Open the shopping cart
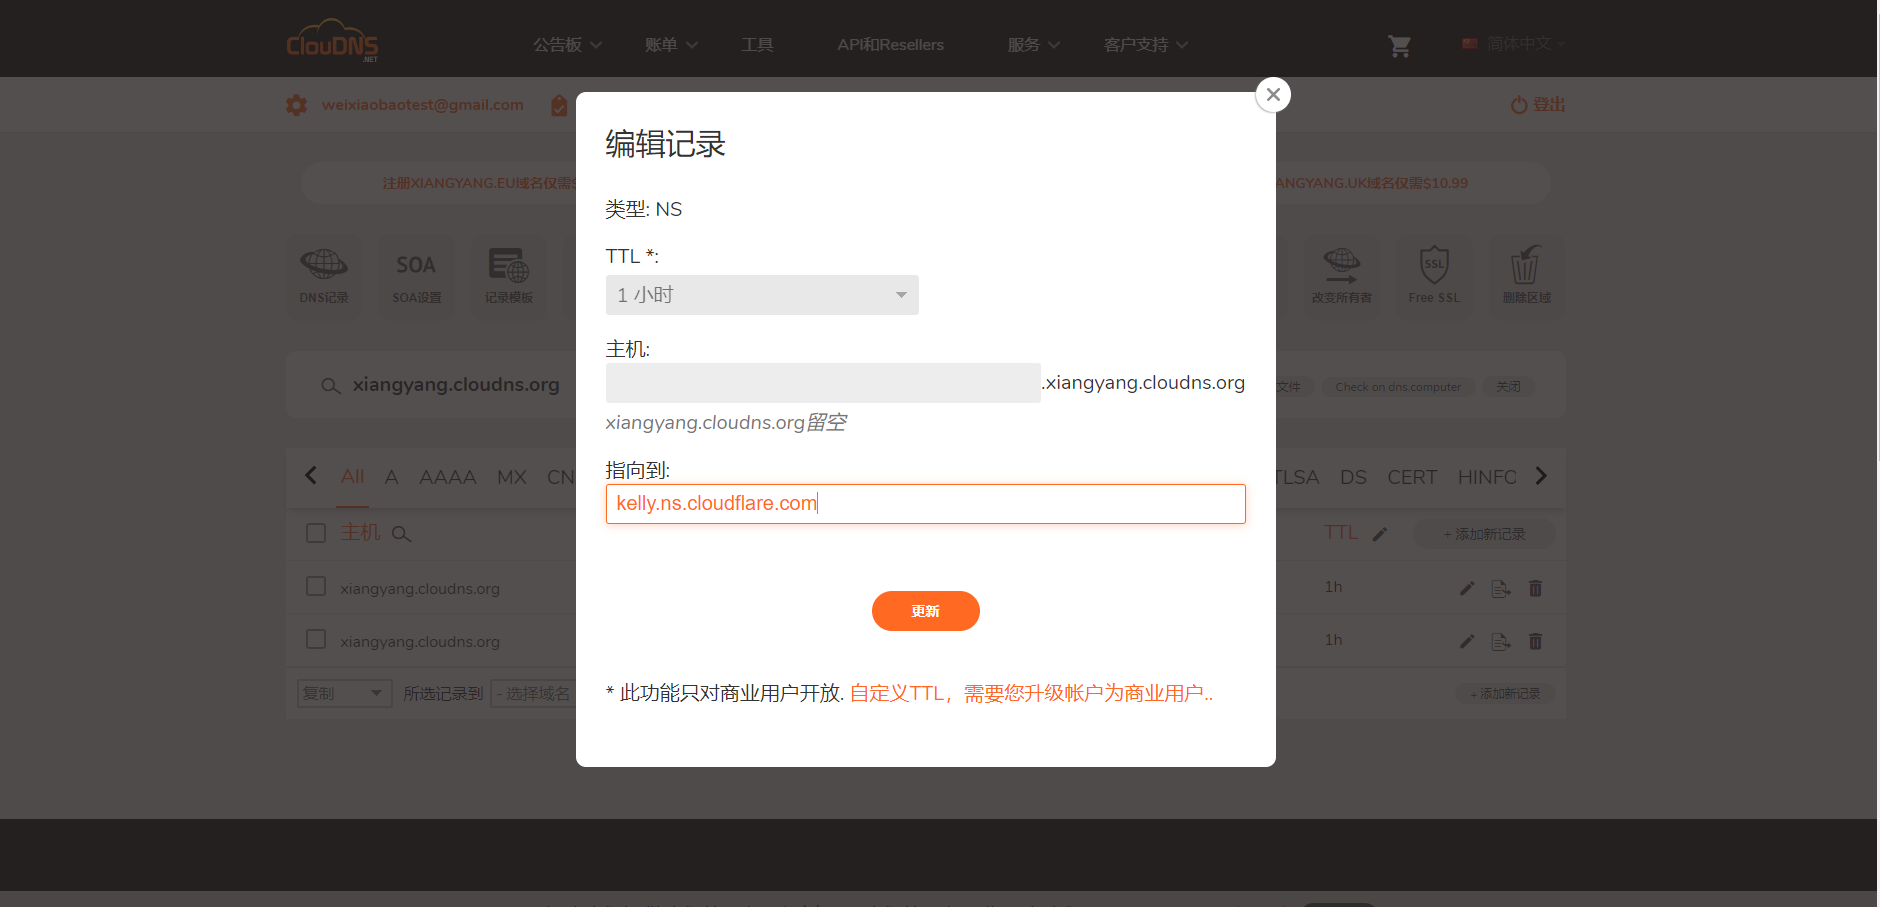This screenshot has width=1880, height=907. coord(1399,46)
